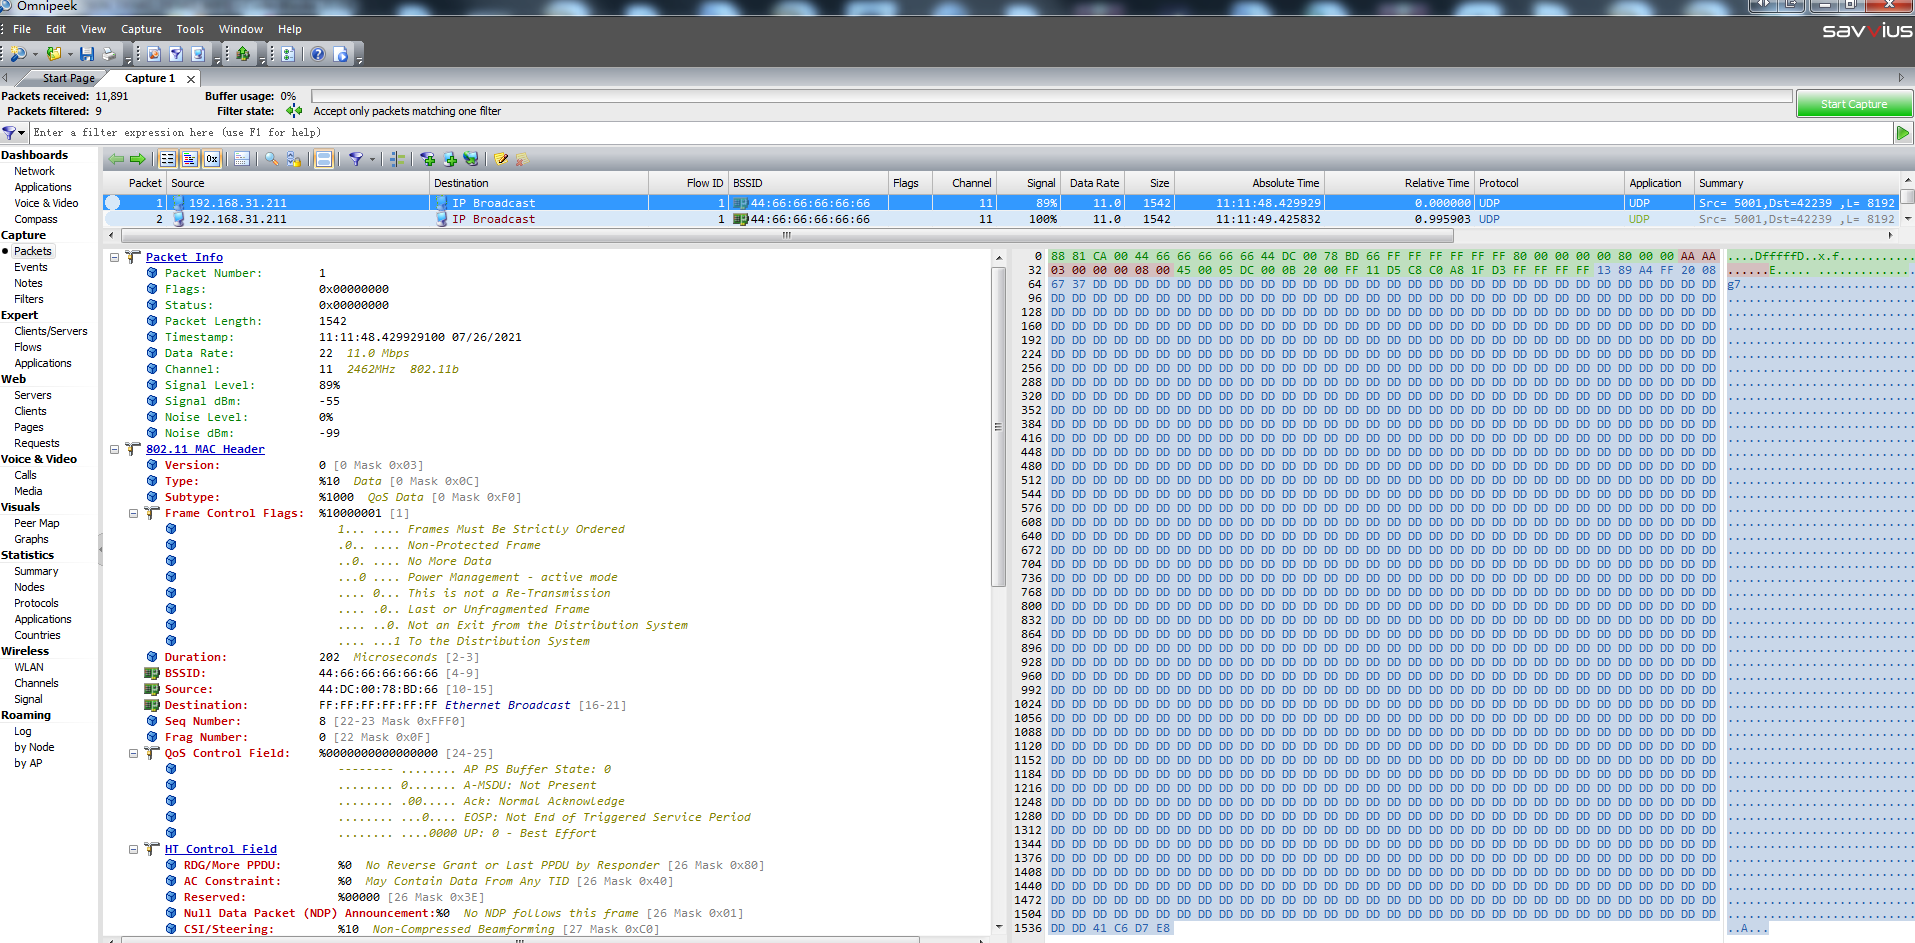Image resolution: width=1915 pixels, height=943 pixels.
Task: Collapse the Frame Control Flags node
Action: click(x=133, y=513)
